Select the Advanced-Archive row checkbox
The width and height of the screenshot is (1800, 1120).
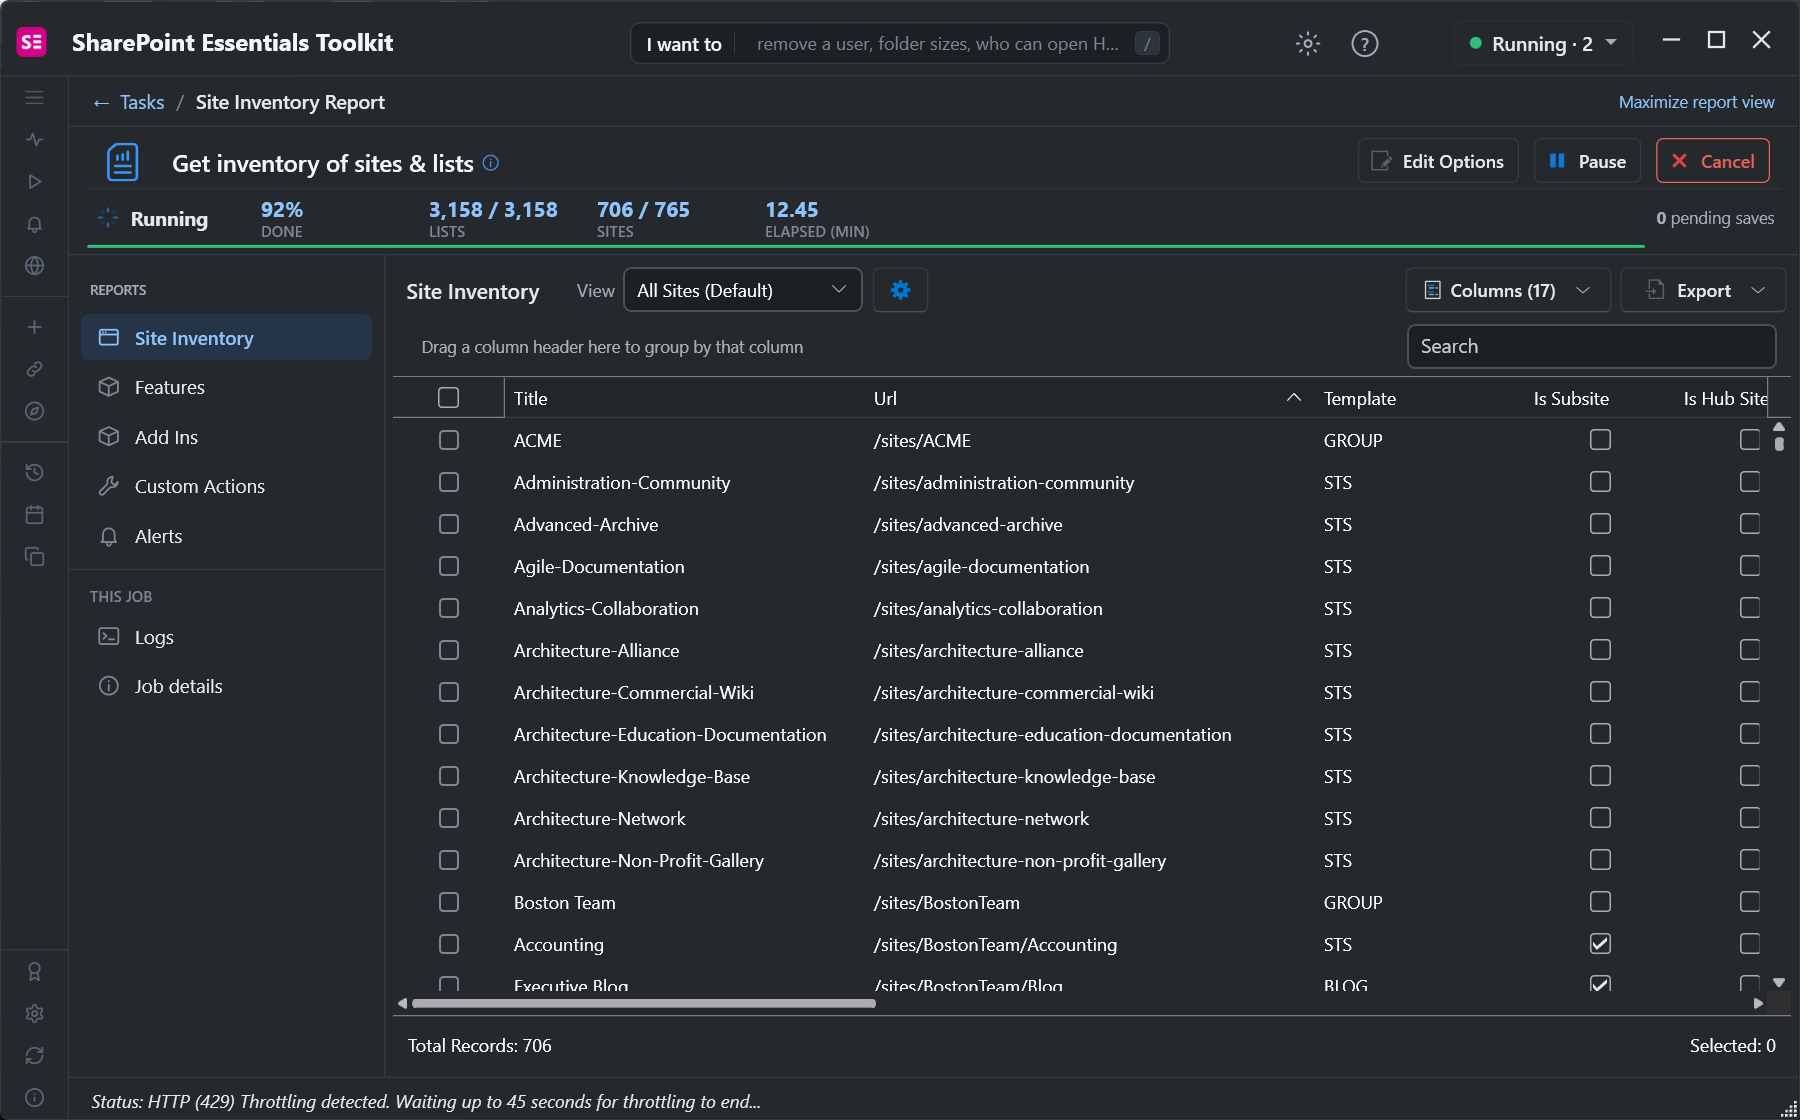449,524
